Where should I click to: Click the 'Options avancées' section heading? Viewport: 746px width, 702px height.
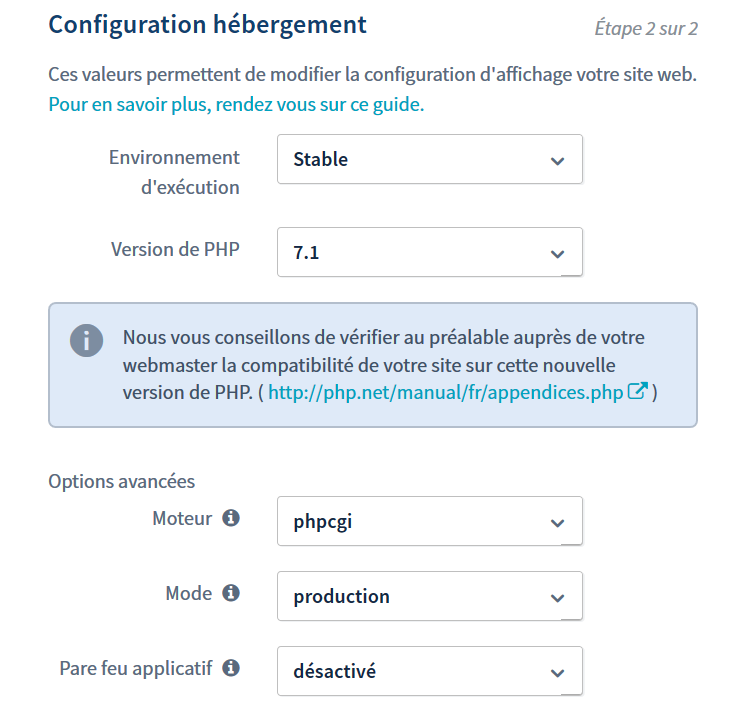click(x=122, y=481)
